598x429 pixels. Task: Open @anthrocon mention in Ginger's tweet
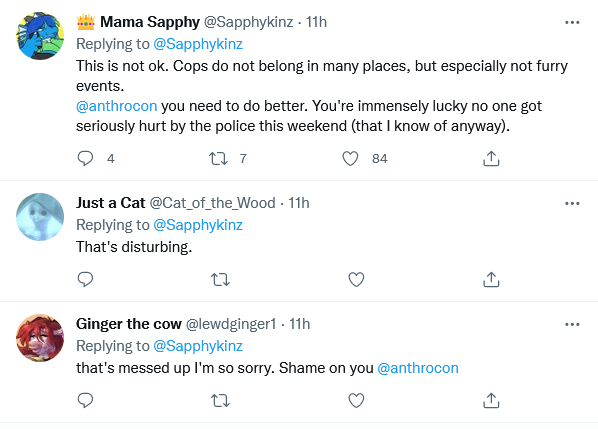click(x=418, y=368)
